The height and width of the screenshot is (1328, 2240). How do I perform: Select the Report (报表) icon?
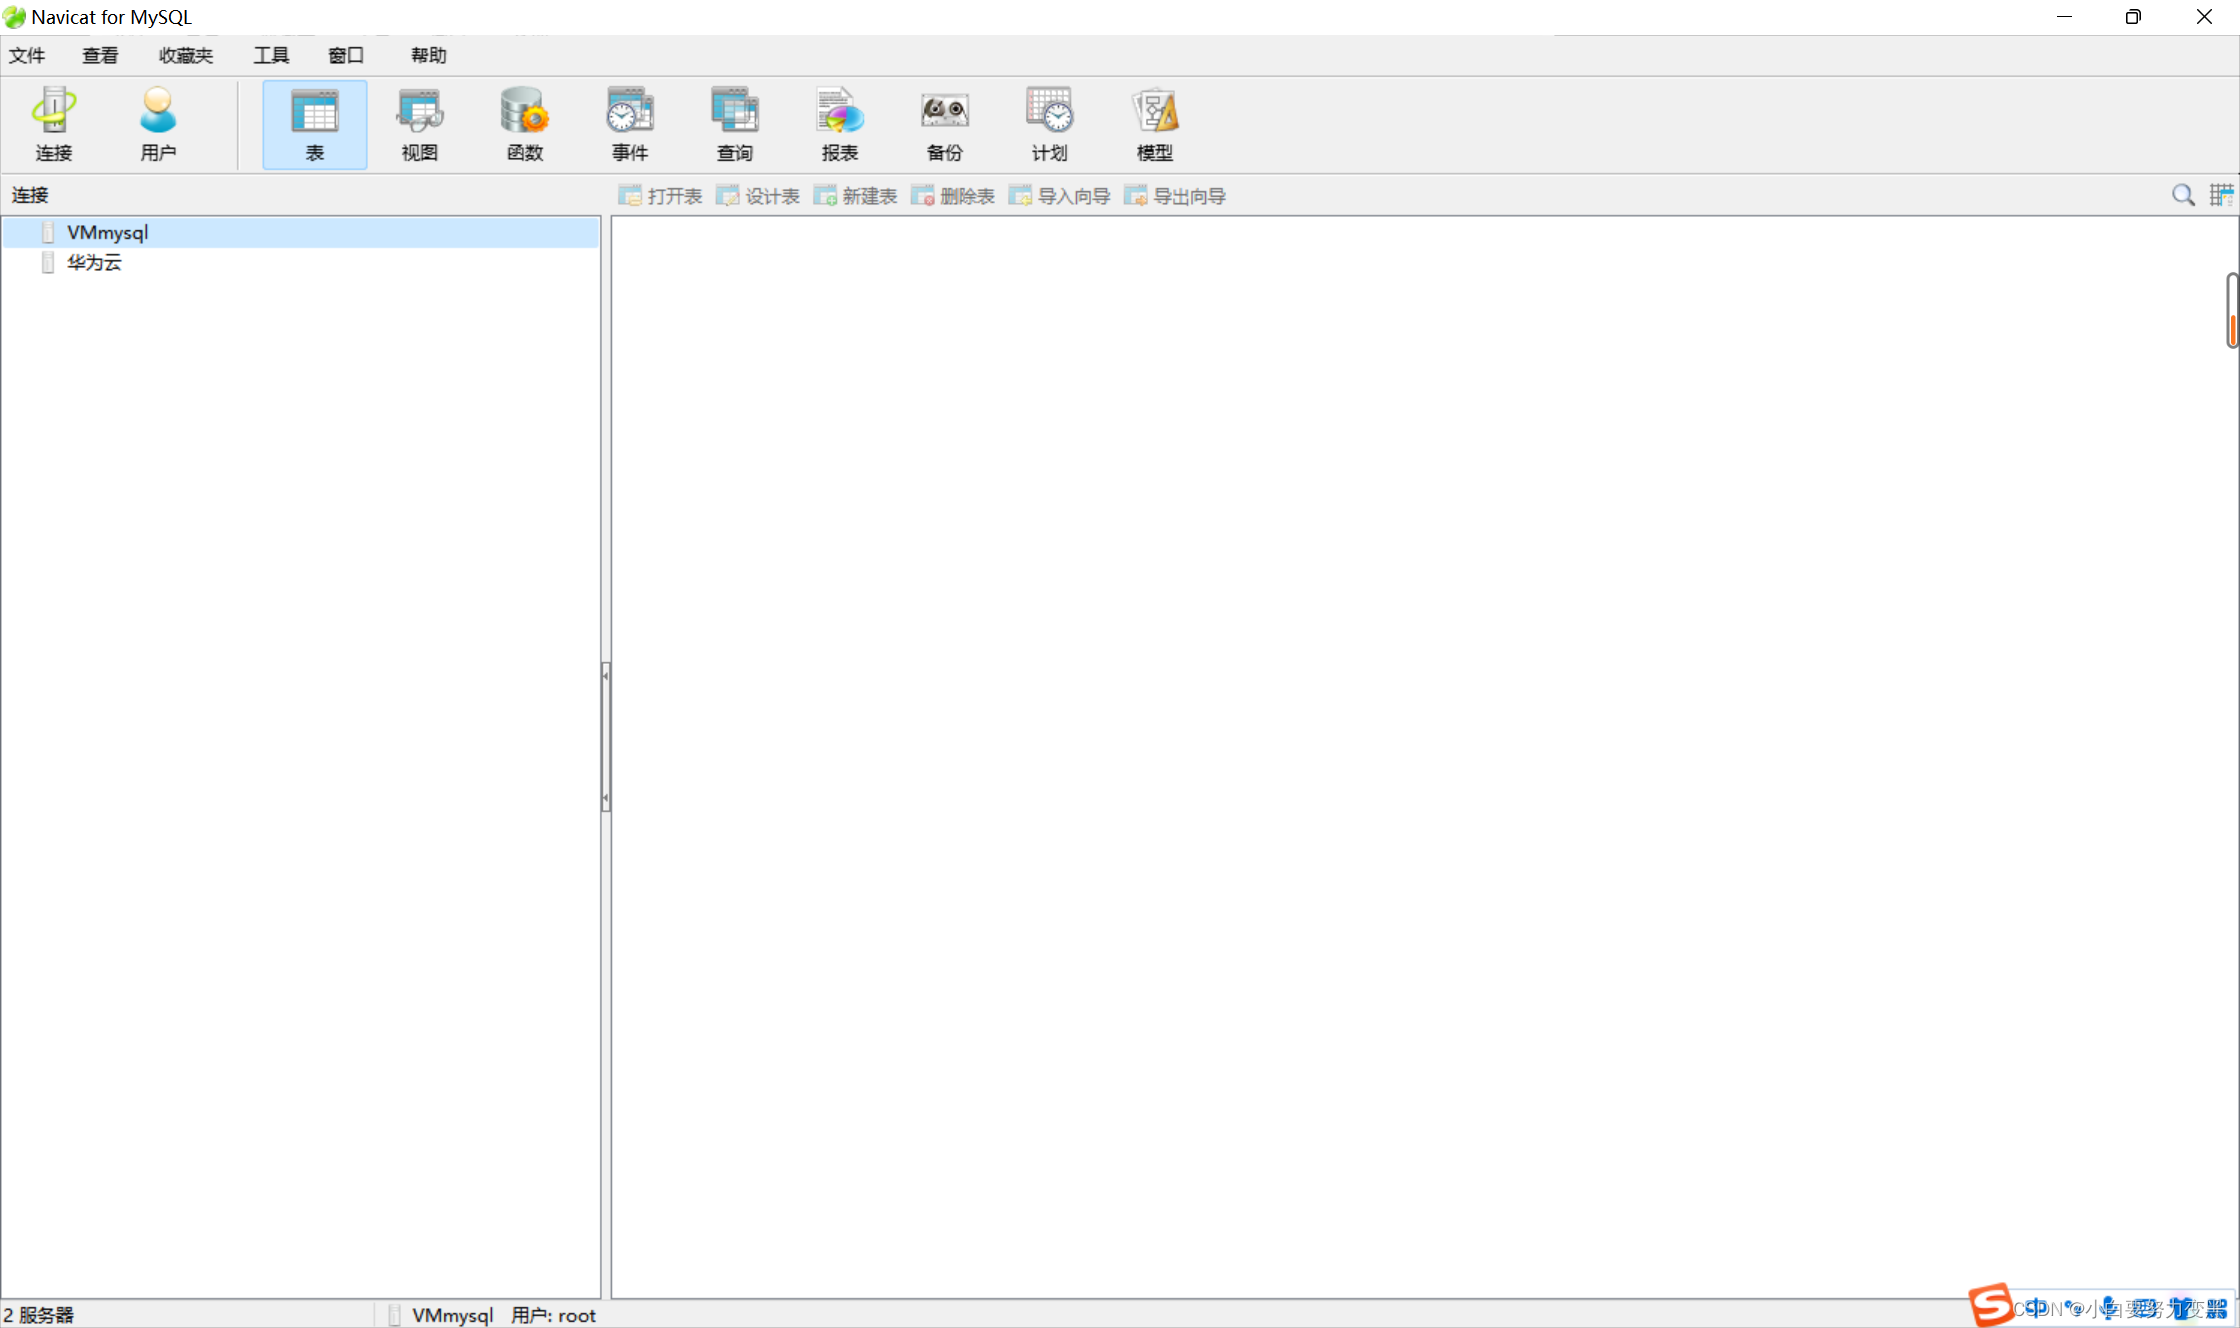839,123
